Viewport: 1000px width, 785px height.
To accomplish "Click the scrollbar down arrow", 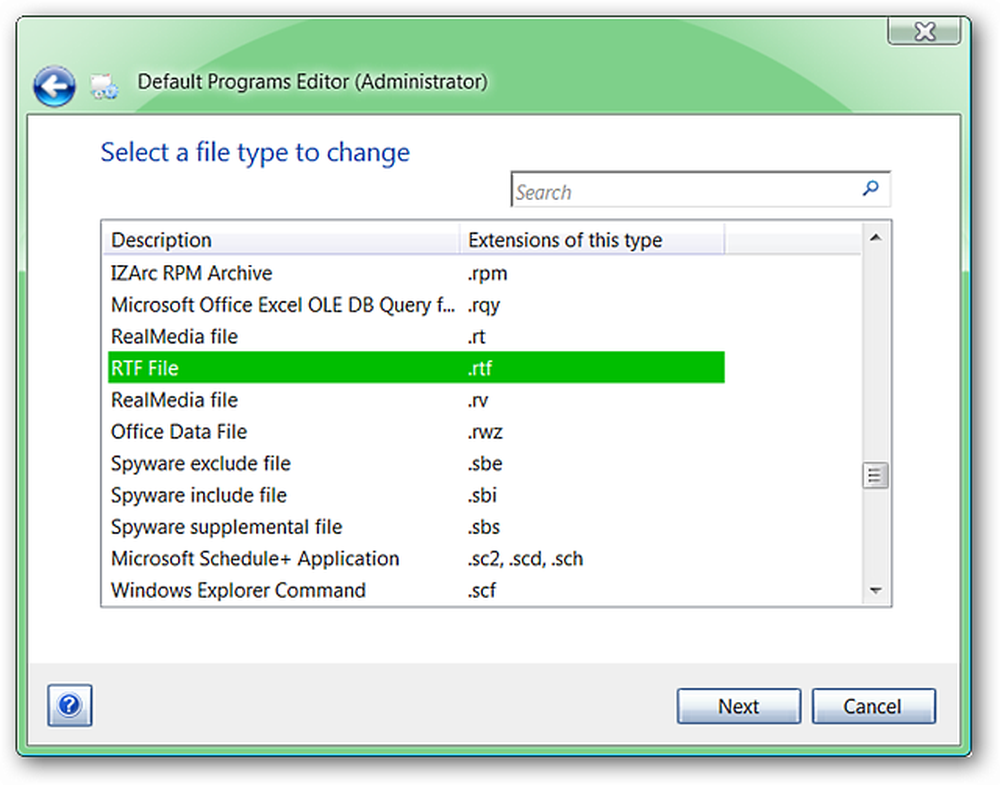I will coord(876,591).
